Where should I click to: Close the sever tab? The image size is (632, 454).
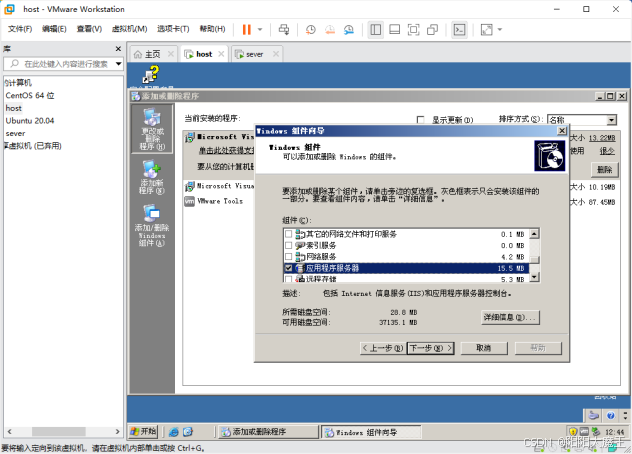(276, 54)
